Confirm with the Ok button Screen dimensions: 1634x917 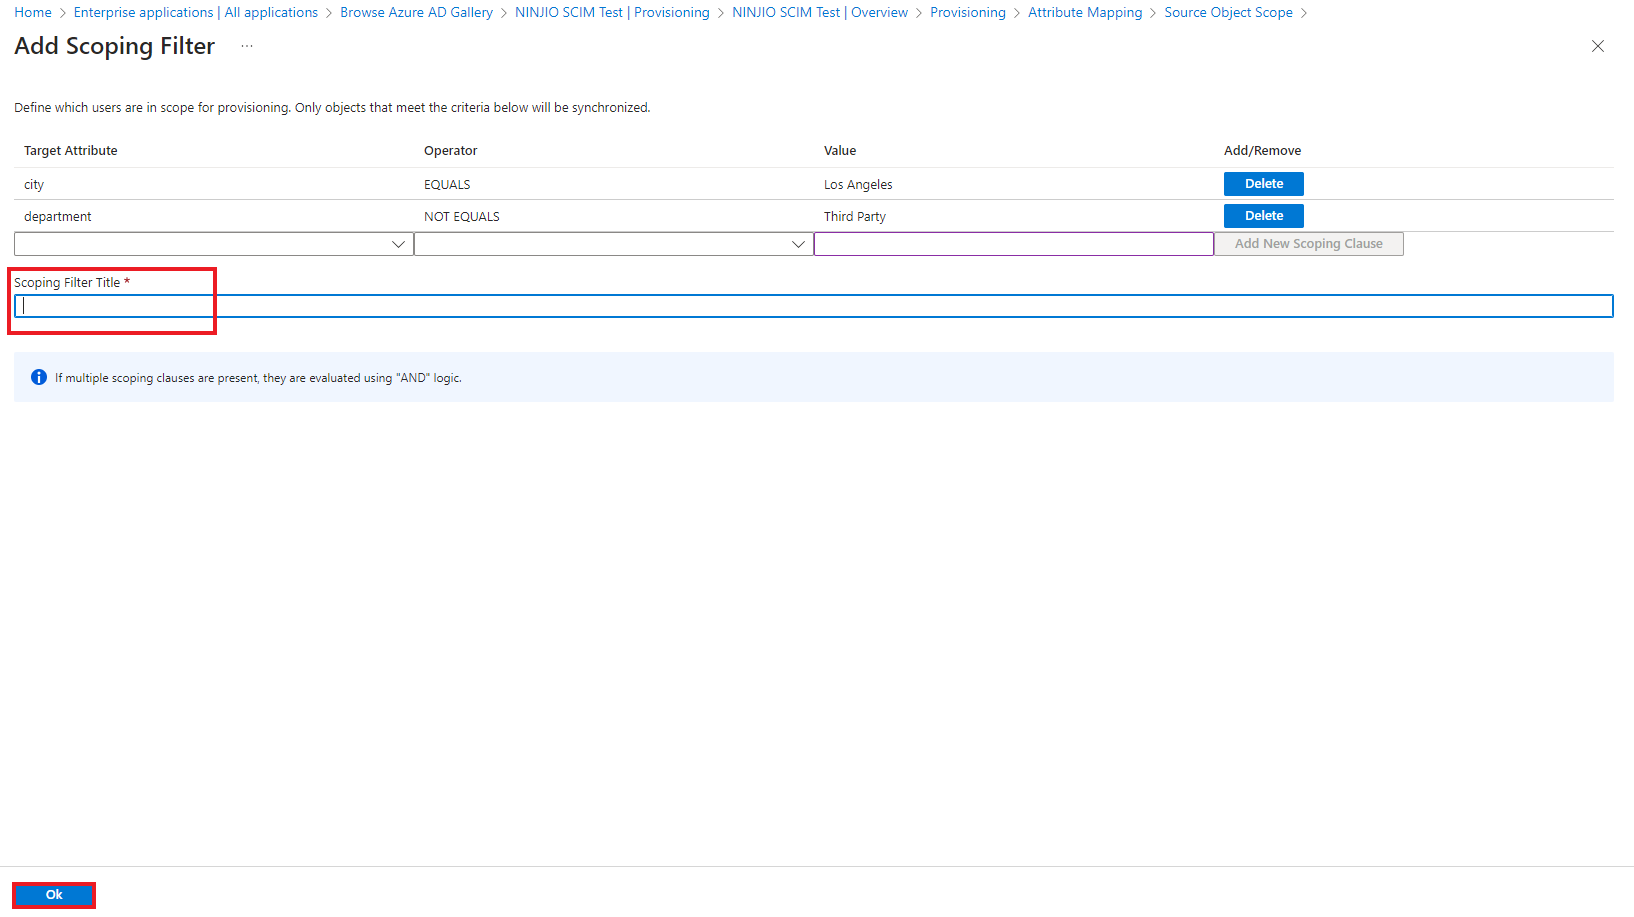pyautogui.click(x=54, y=895)
